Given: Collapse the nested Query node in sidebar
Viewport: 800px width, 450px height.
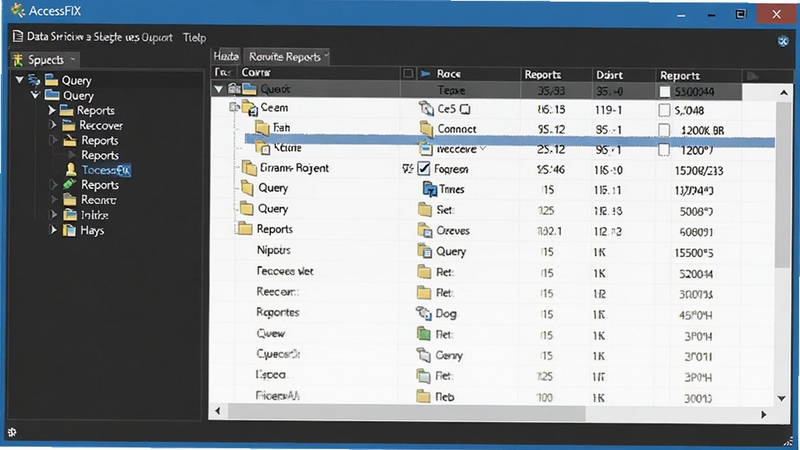Looking at the screenshot, I should 35,95.
